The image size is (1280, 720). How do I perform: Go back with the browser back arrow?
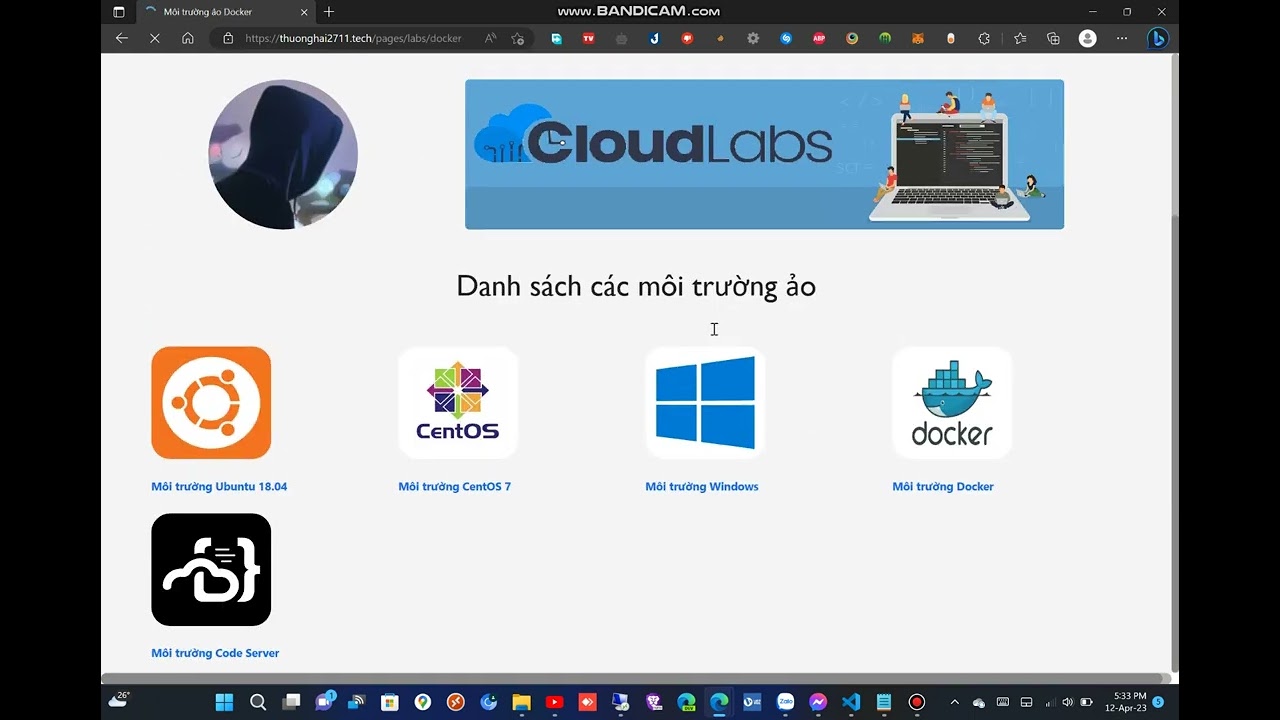point(122,38)
